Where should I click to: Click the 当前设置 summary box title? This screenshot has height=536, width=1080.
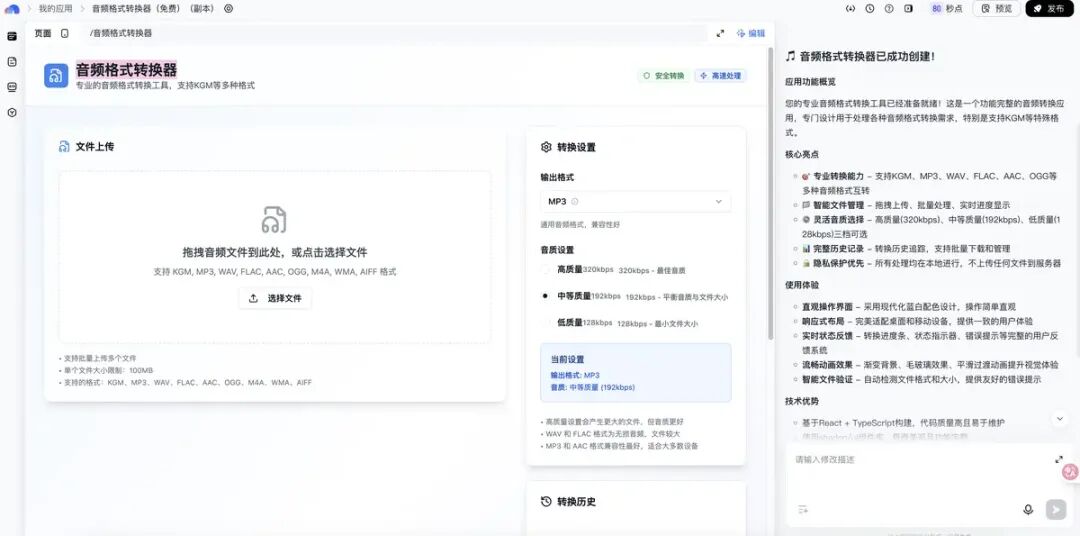pyautogui.click(x=567, y=359)
